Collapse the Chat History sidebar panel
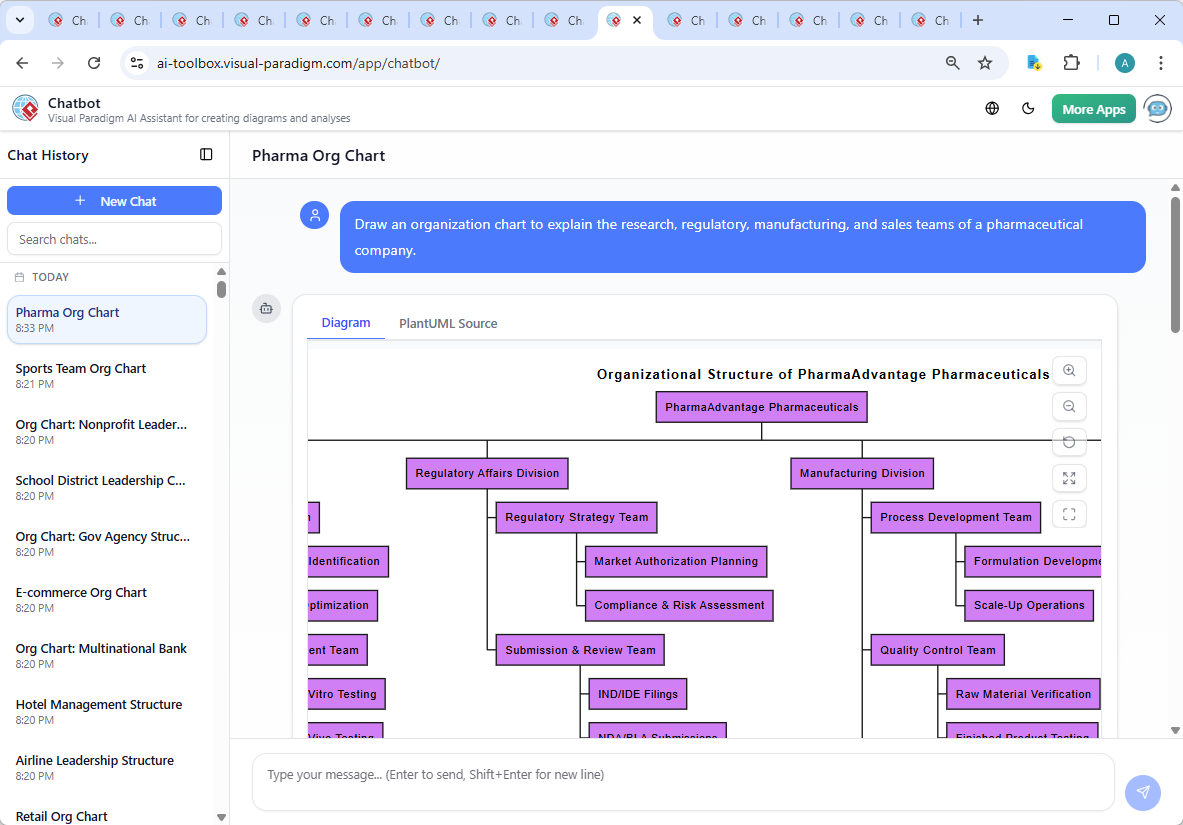This screenshot has height=825, width=1183. coord(206,154)
